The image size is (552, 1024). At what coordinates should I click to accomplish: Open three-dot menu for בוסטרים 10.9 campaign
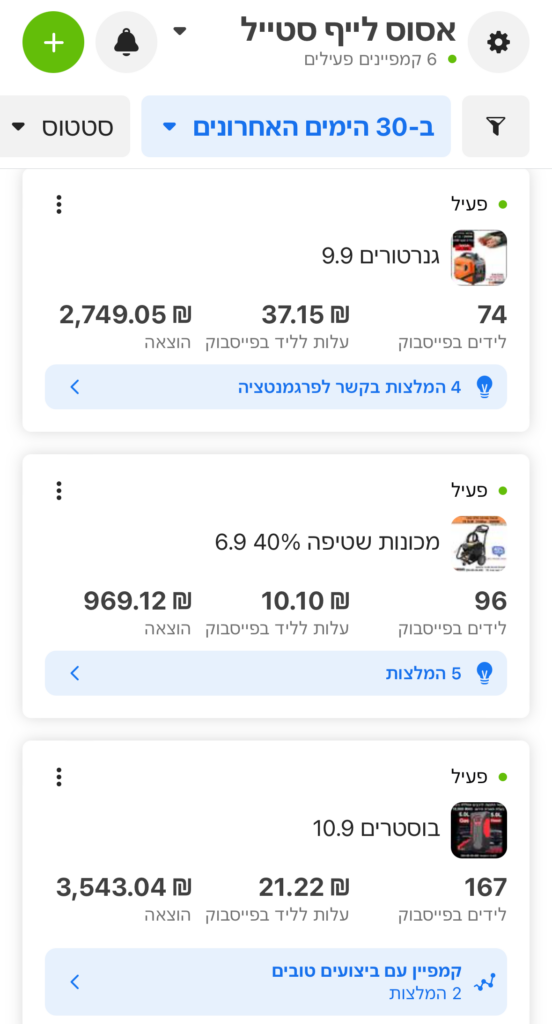click(59, 776)
